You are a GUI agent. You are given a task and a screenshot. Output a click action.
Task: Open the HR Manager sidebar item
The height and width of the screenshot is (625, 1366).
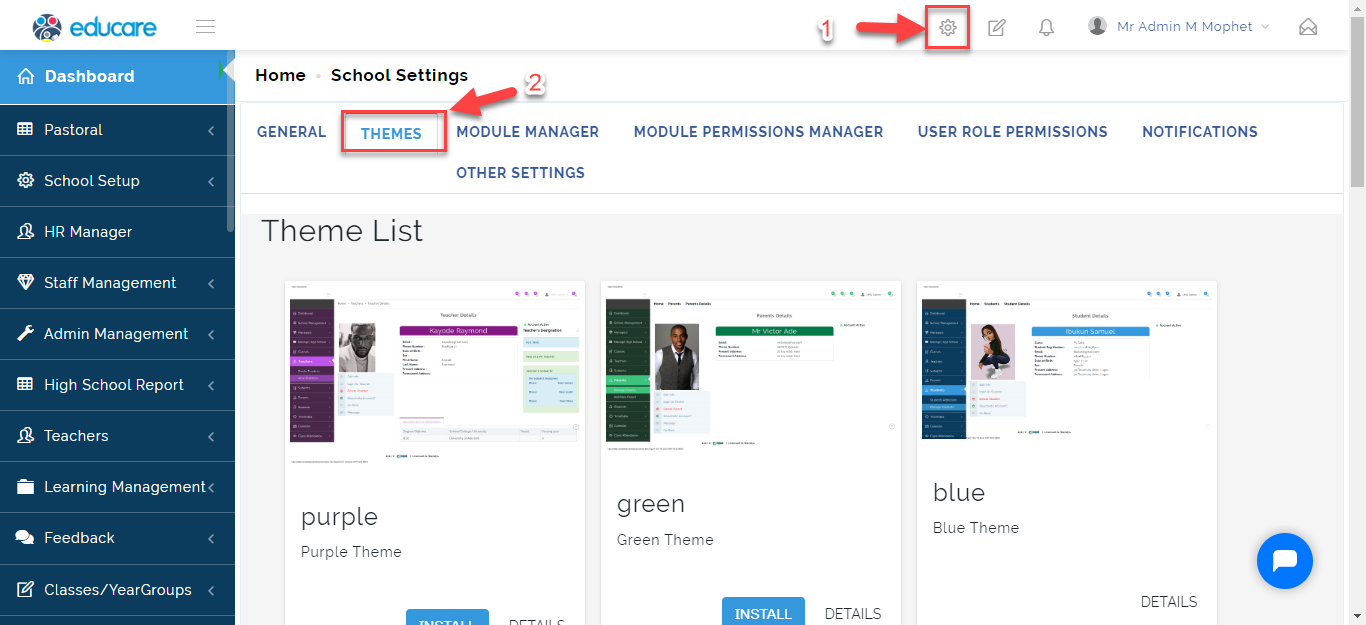(x=117, y=232)
